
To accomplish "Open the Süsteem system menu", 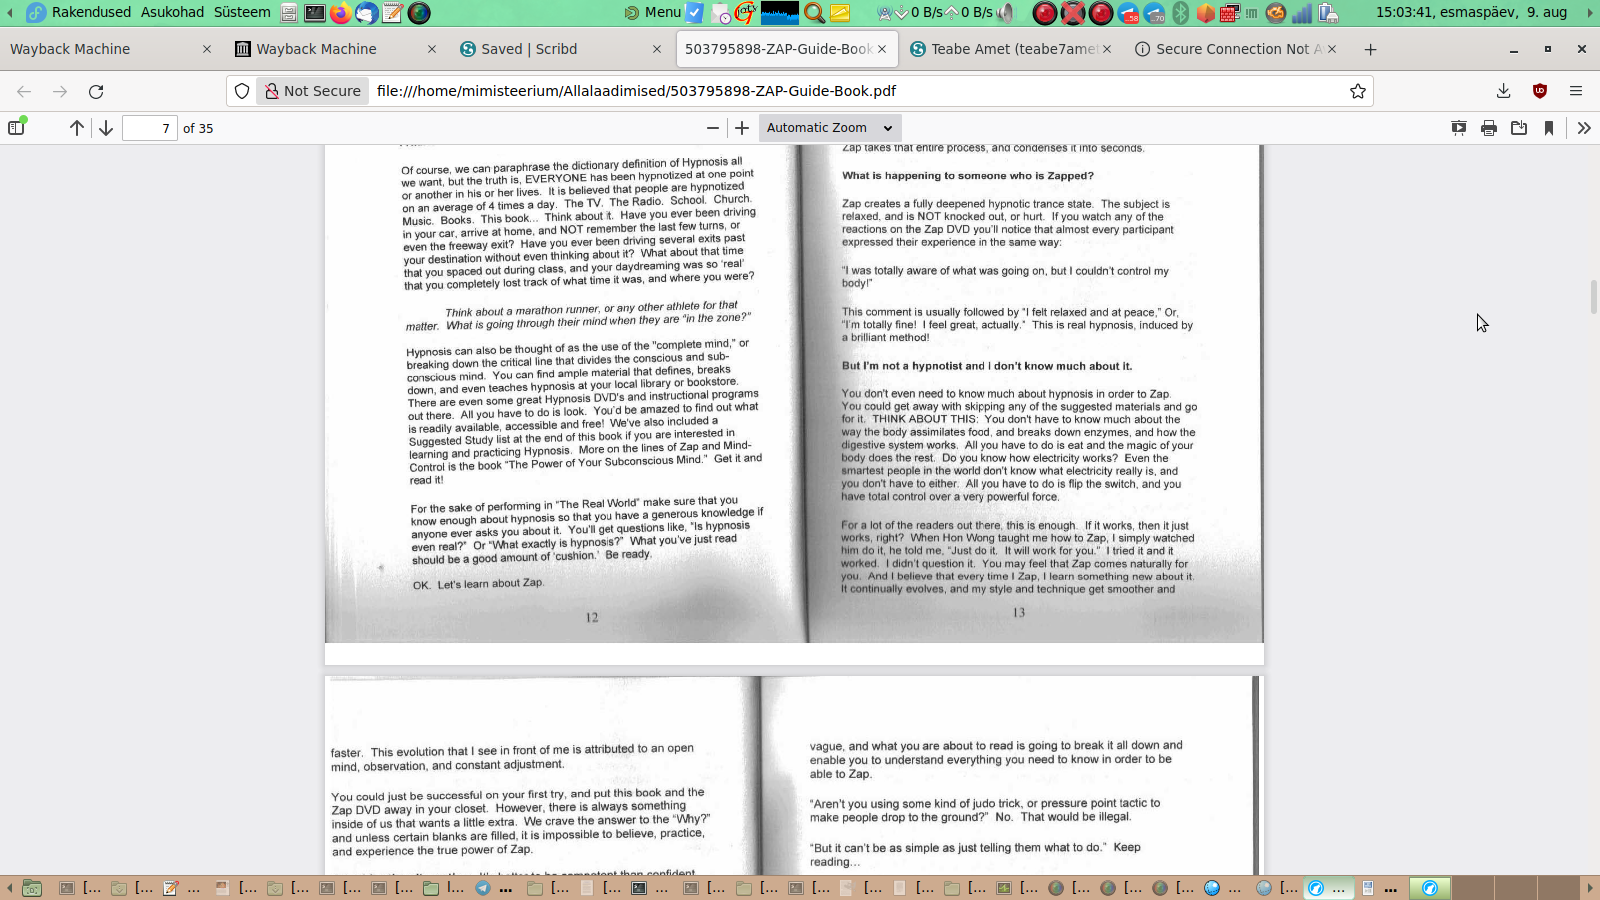I will pos(242,12).
